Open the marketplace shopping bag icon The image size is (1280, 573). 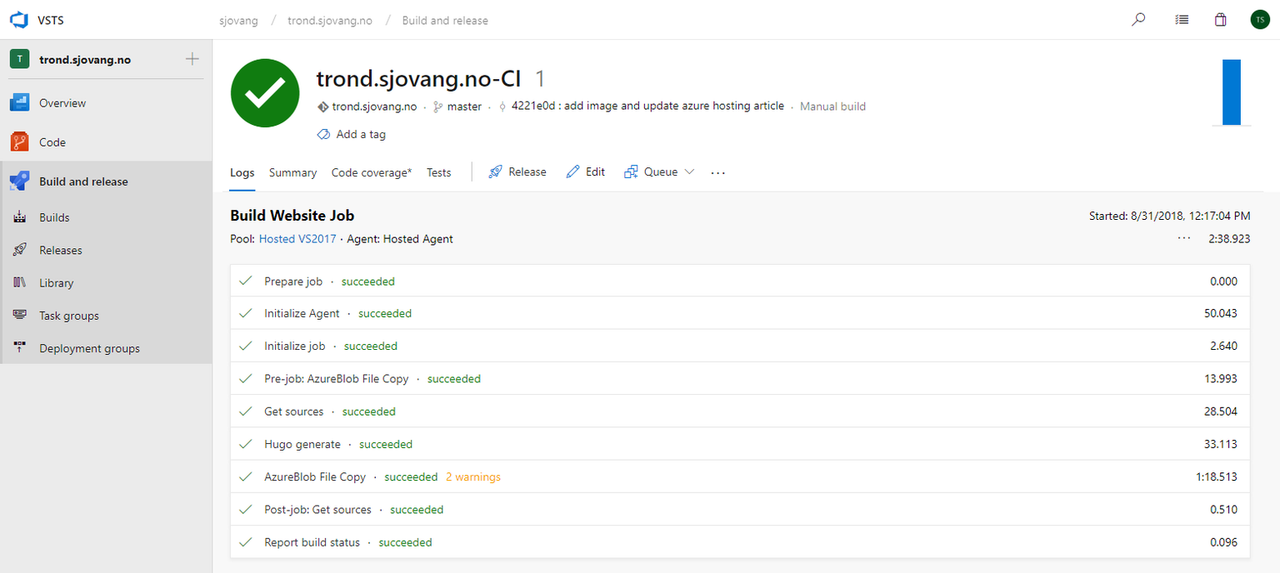(1220, 19)
